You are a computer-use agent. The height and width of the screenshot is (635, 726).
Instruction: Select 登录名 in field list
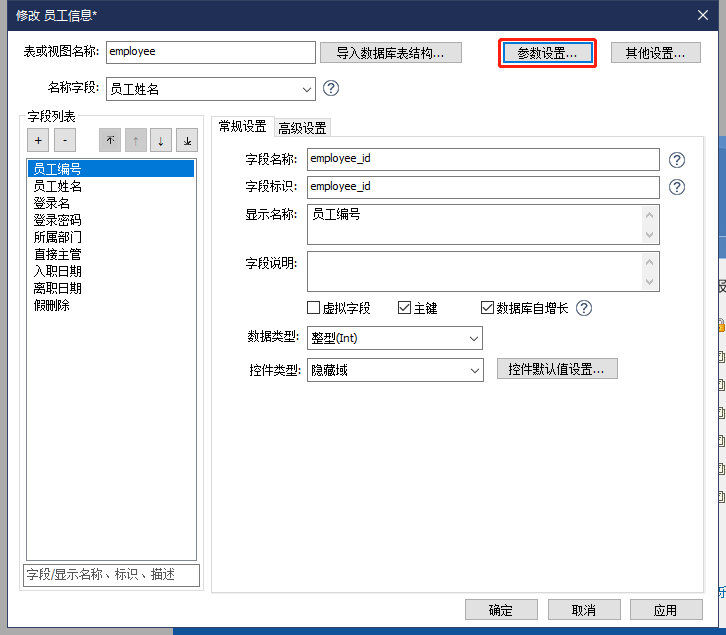tap(111, 203)
